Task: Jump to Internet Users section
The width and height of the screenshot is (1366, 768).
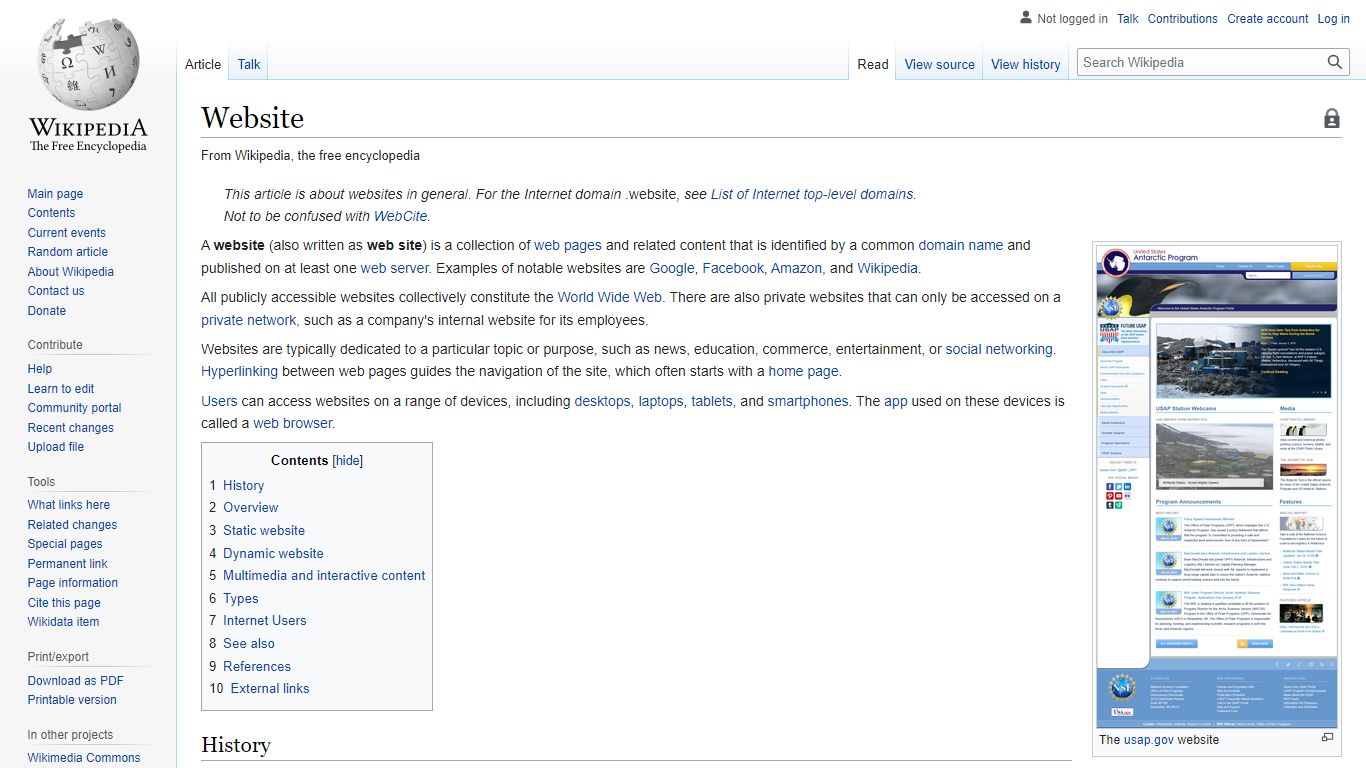Action: point(265,621)
